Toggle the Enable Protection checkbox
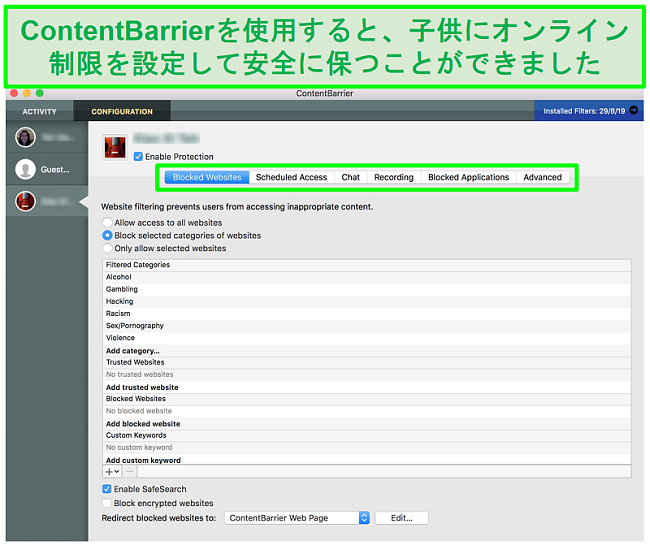This screenshot has width=650, height=545. coord(138,157)
